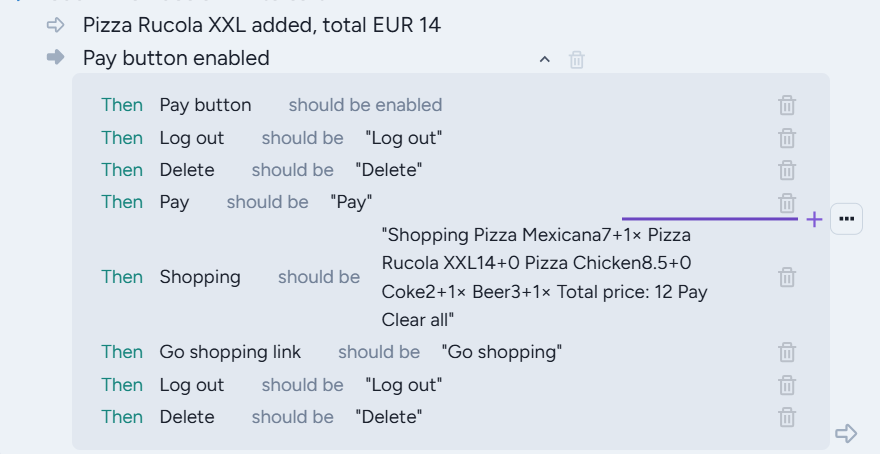
Task: Click arrow icon beside 'Pizza Rucola XXL added'
Action: pos(56,25)
